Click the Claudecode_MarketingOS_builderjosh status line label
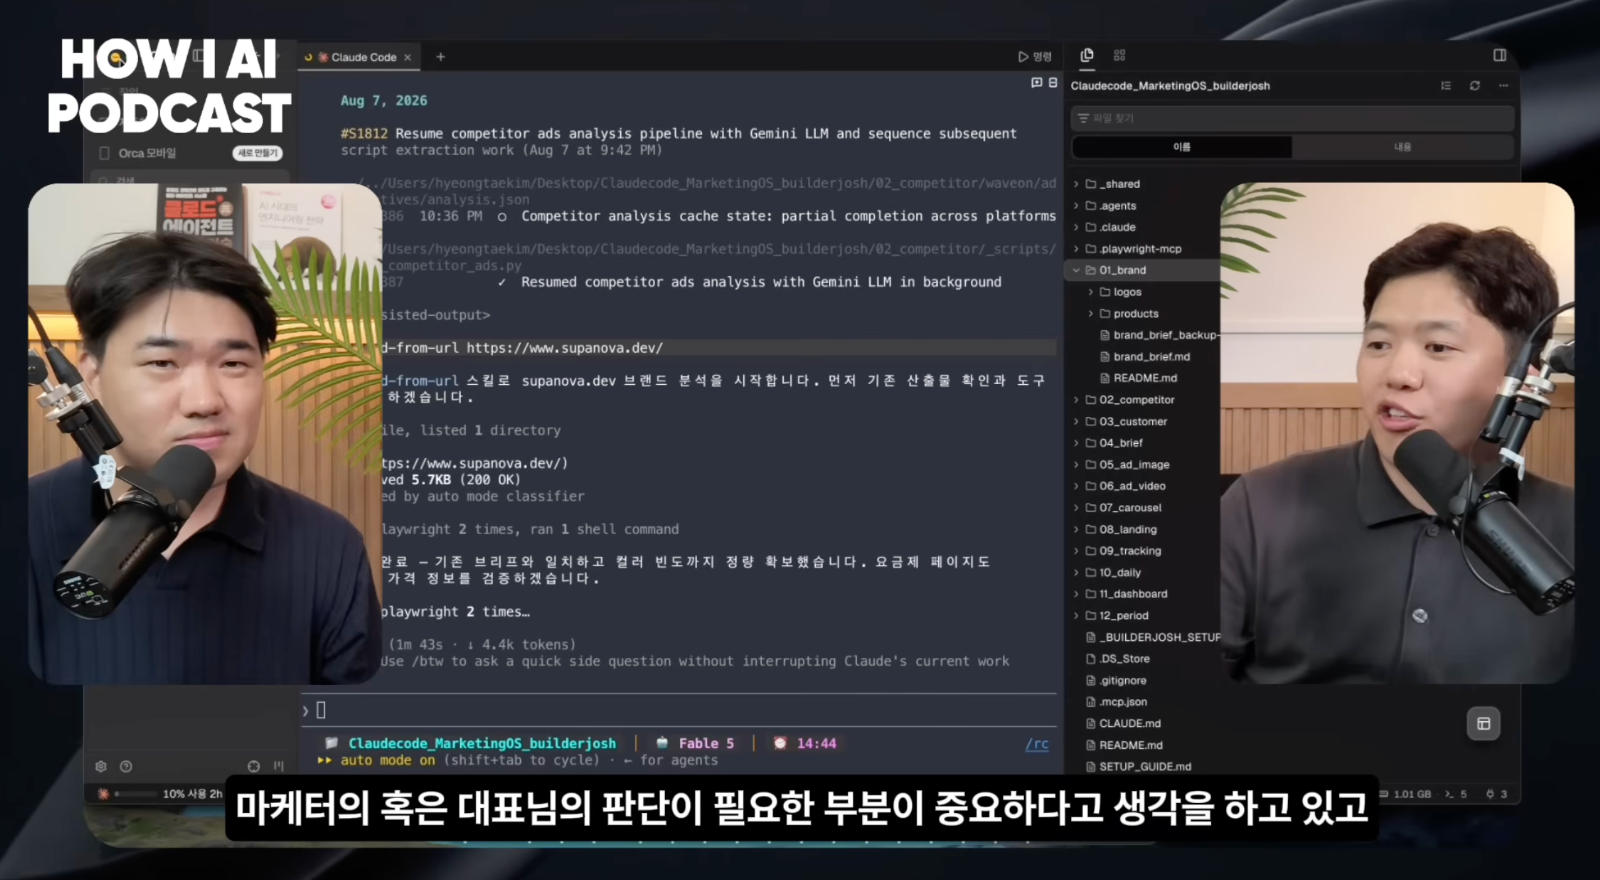 pos(482,744)
